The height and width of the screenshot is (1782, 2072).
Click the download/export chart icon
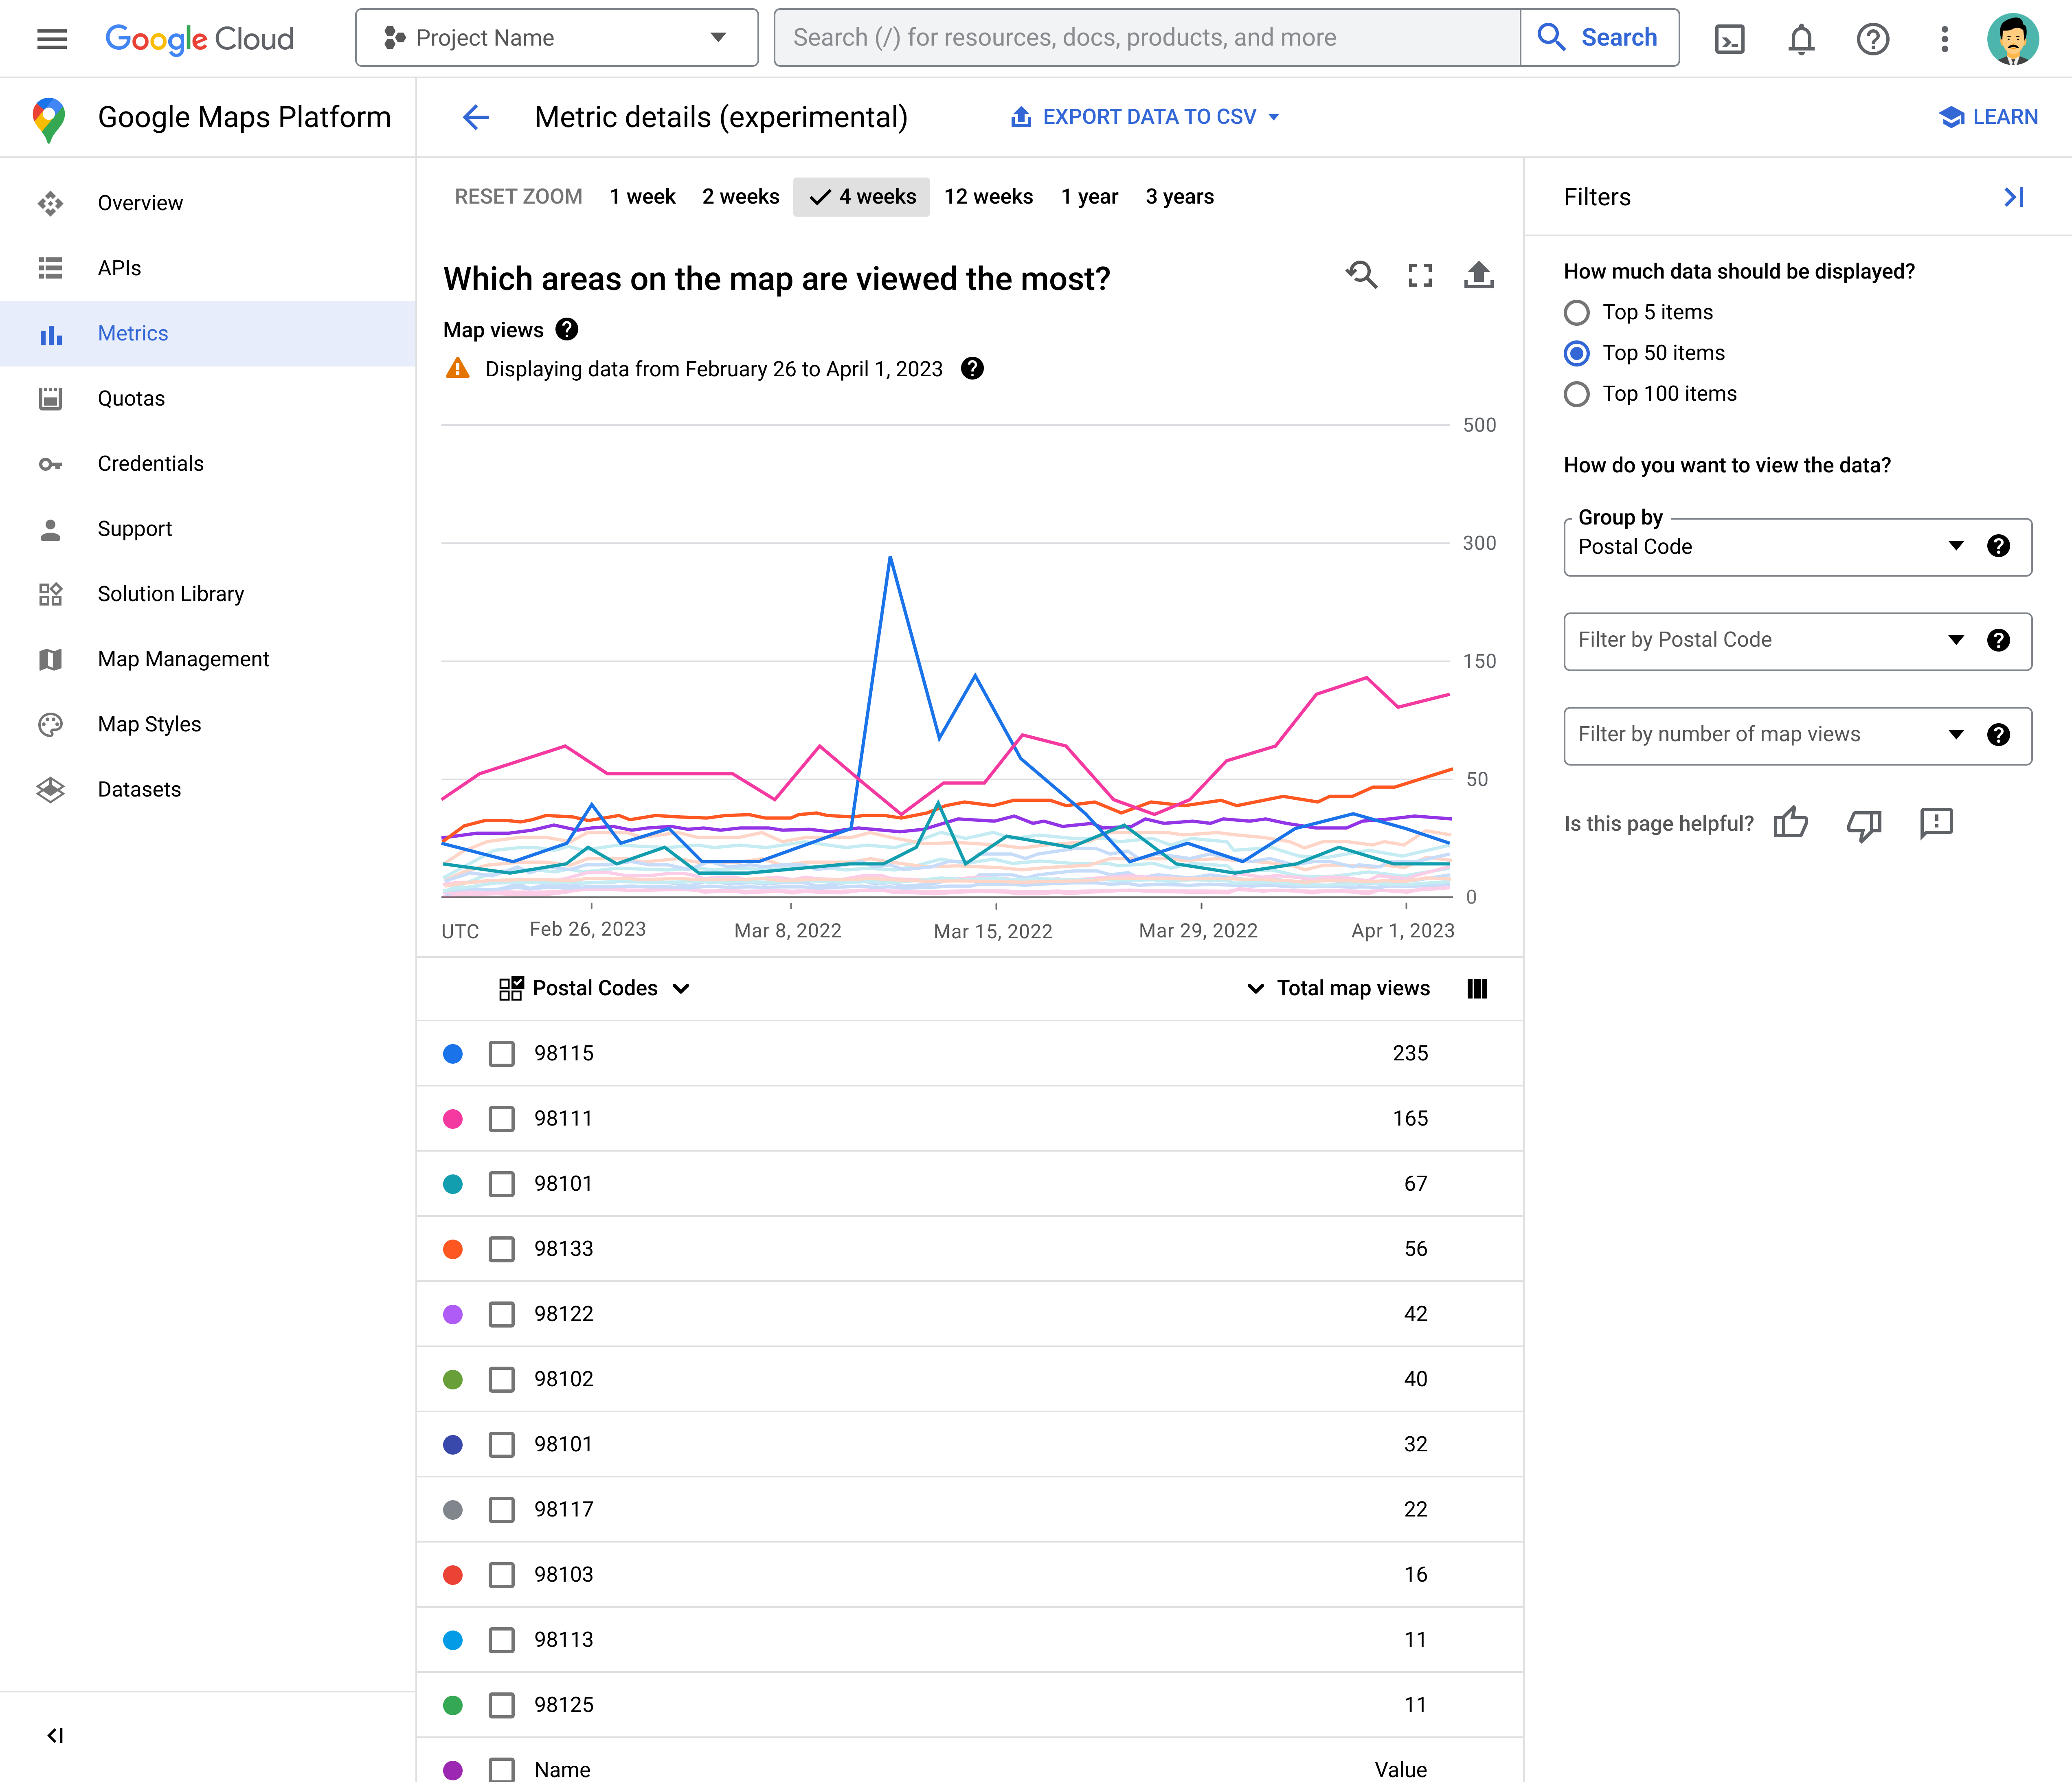1477,277
